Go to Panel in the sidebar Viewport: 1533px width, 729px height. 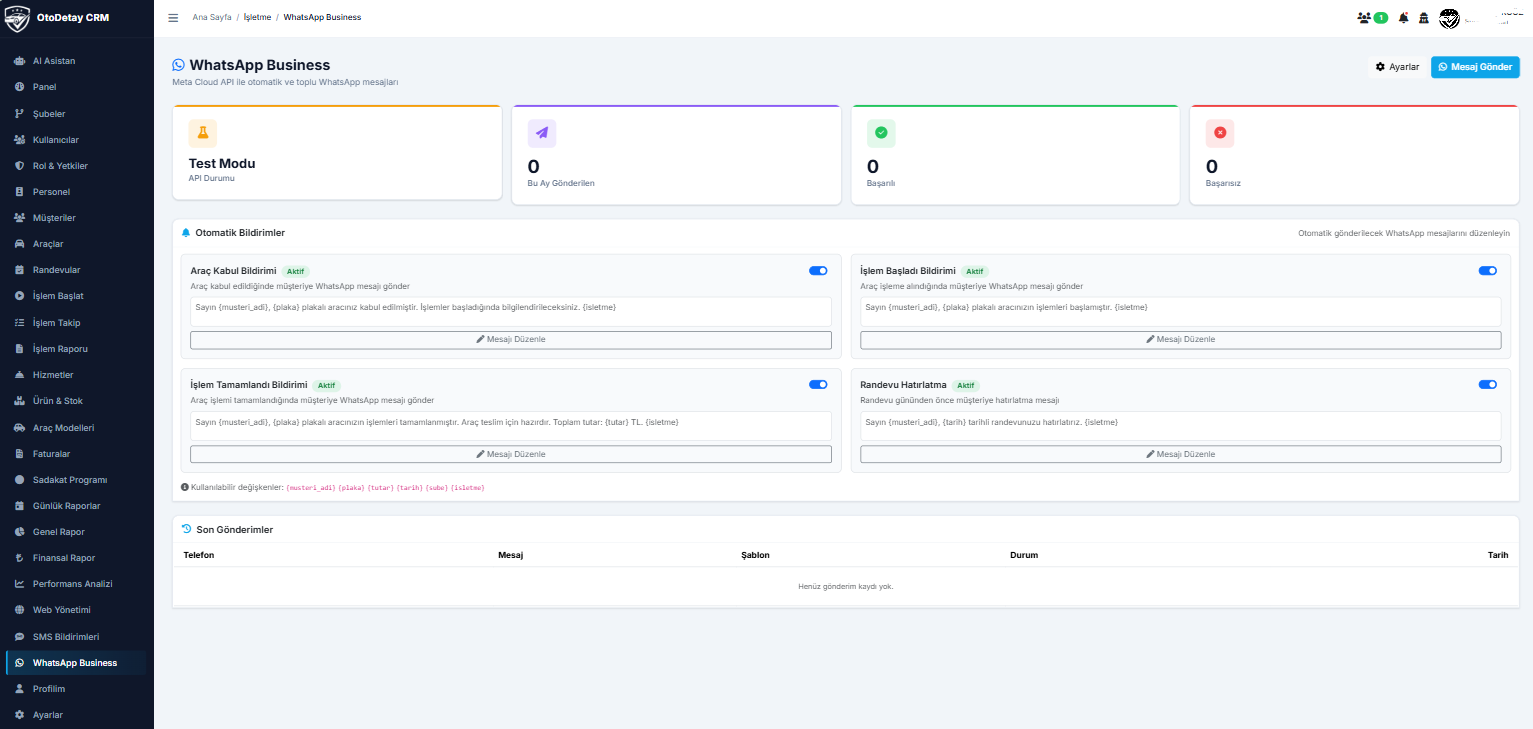pyautogui.click(x=77, y=87)
